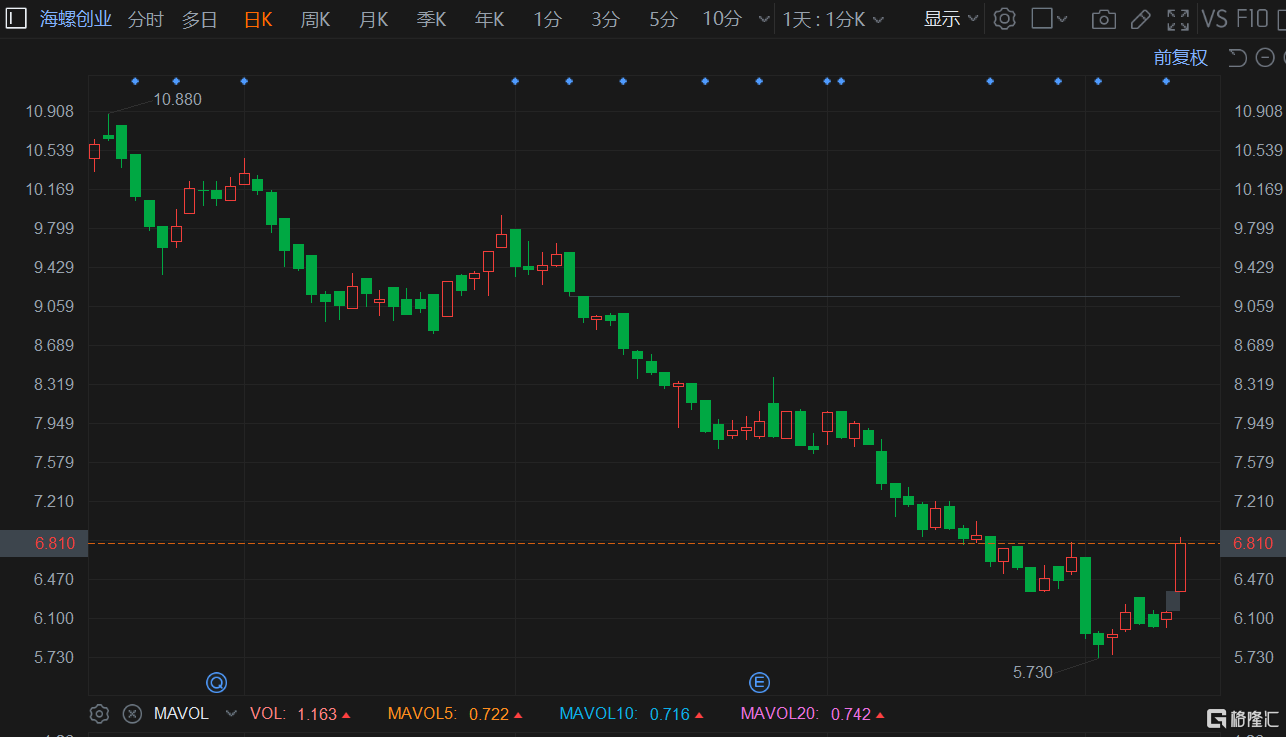Toggle the VS compare mode
Screen dimensions: 1286x737
pyautogui.click(x=1214, y=19)
